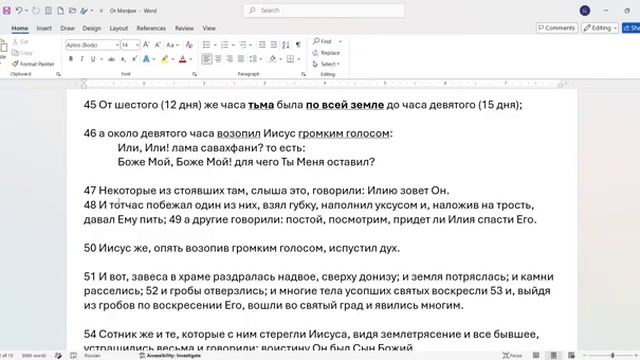The image size is (640, 360).
Task: Decrease the paragraph indent
Action: [262, 44]
